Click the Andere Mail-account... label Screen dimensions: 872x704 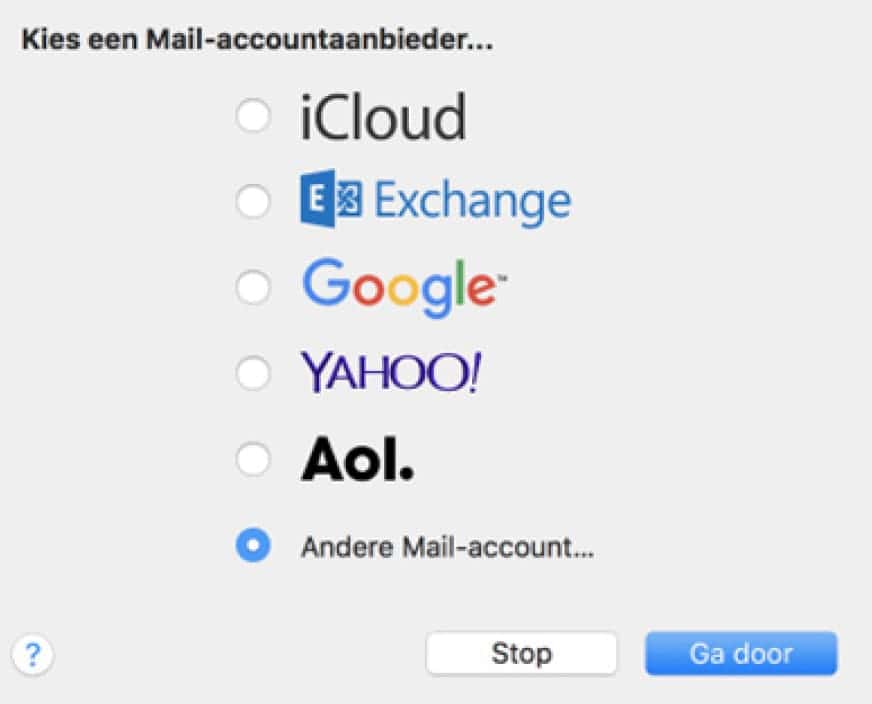tap(448, 547)
